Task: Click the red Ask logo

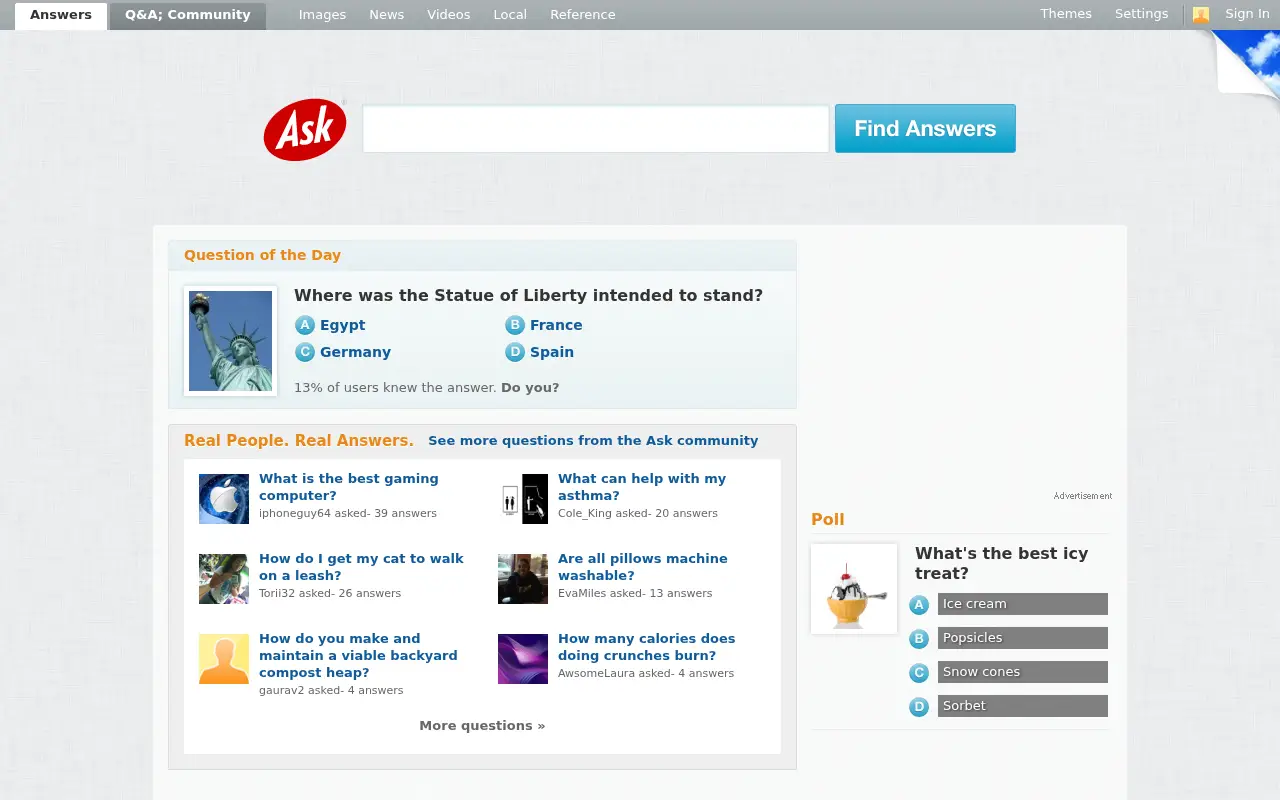Action: click(305, 129)
